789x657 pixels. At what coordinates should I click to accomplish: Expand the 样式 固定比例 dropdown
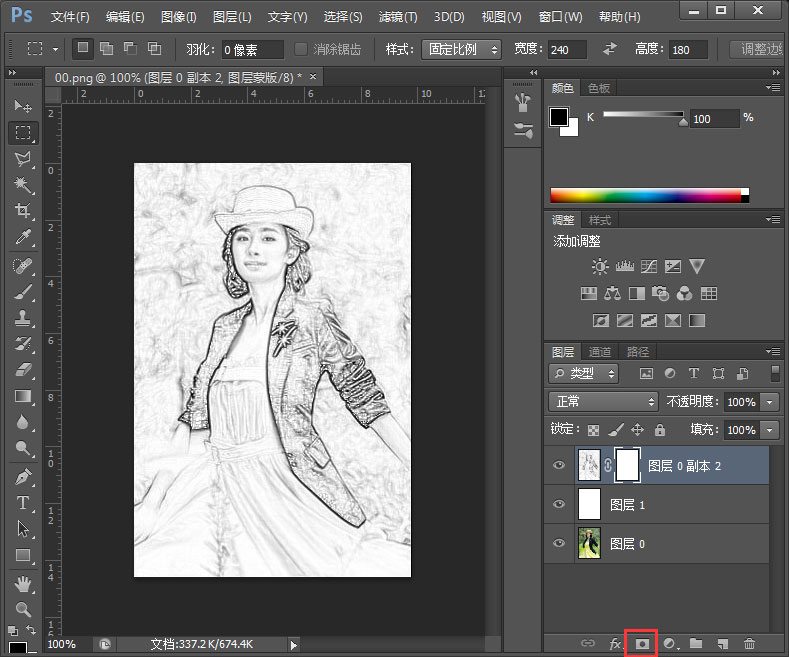click(463, 49)
